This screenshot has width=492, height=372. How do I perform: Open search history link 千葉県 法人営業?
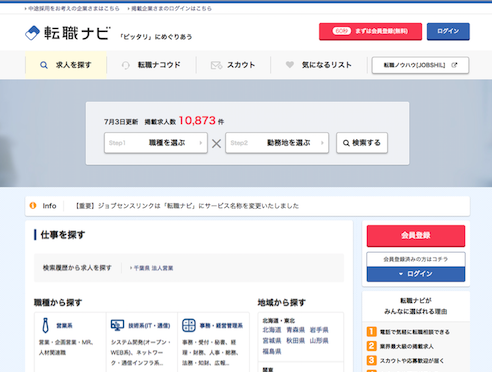click(152, 268)
